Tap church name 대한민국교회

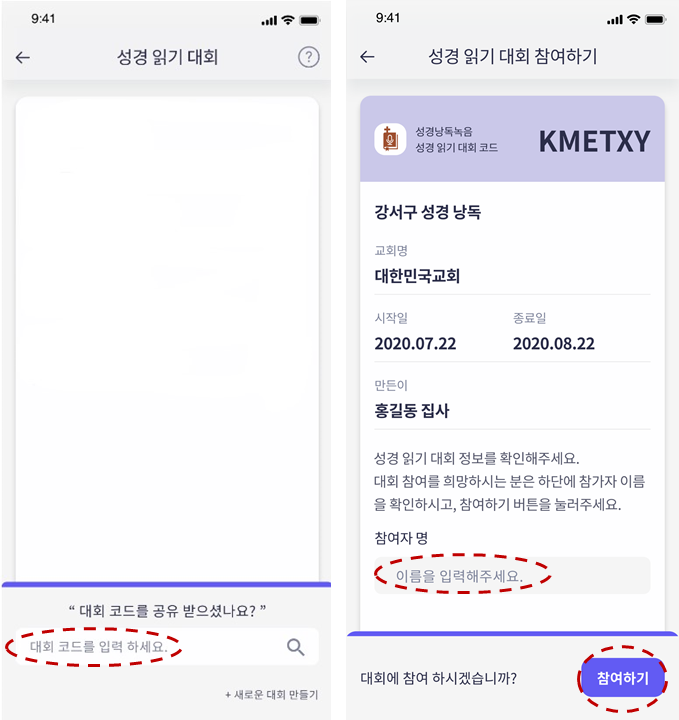(417, 276)
